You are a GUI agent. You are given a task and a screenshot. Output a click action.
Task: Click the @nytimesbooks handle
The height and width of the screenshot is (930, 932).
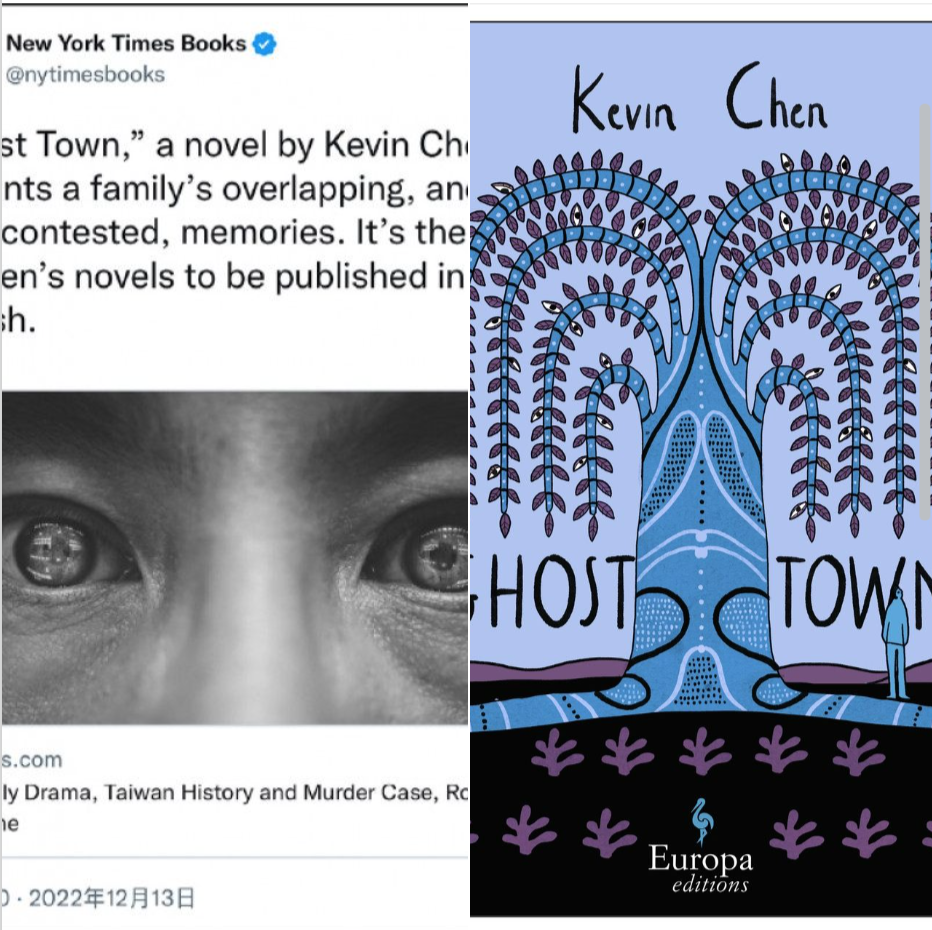[x=85, y=75]
